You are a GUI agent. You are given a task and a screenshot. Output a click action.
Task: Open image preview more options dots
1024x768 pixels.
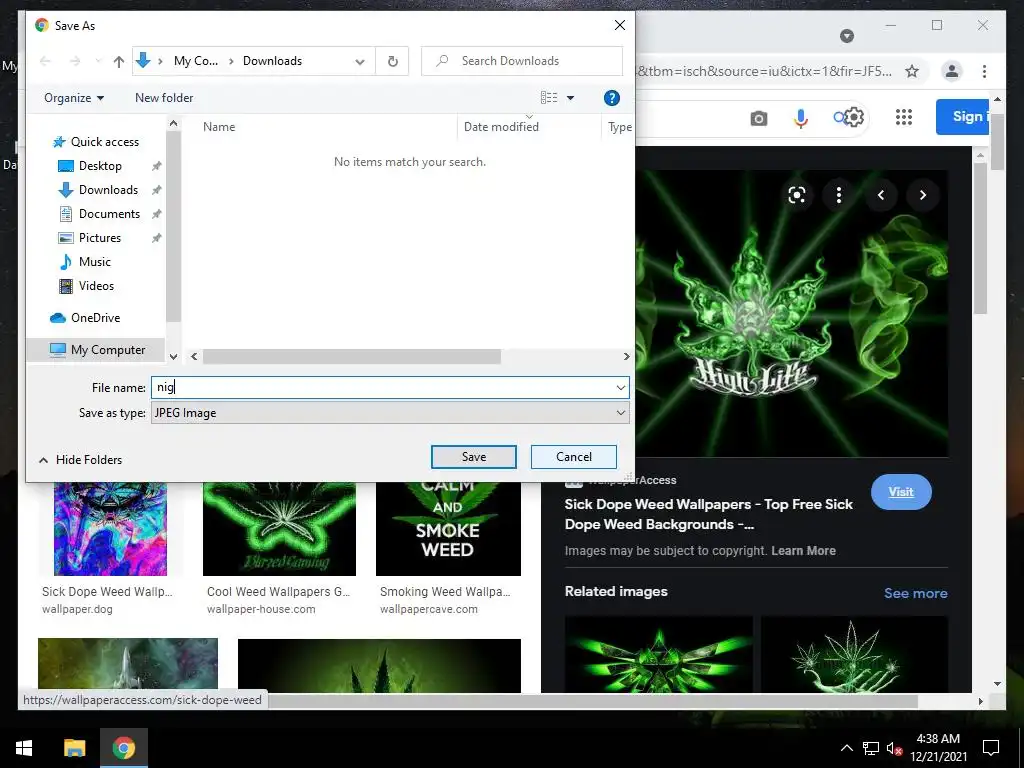[x=839, y=195]
